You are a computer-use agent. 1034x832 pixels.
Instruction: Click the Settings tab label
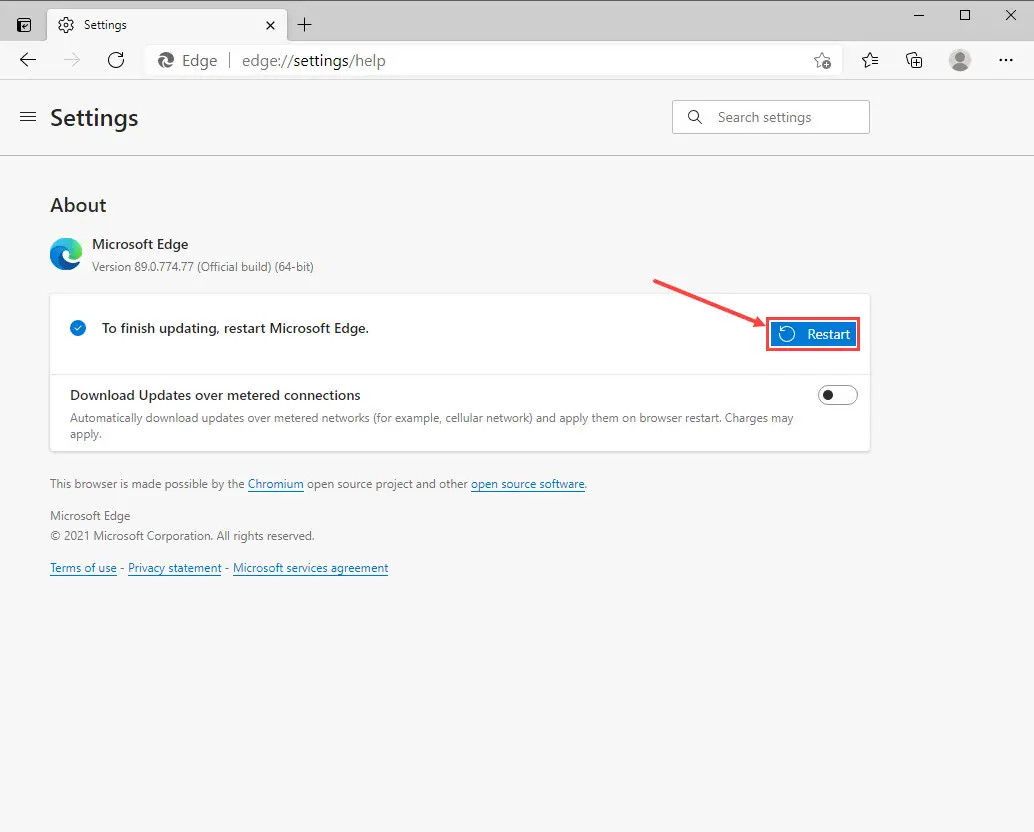click(105, 25)
